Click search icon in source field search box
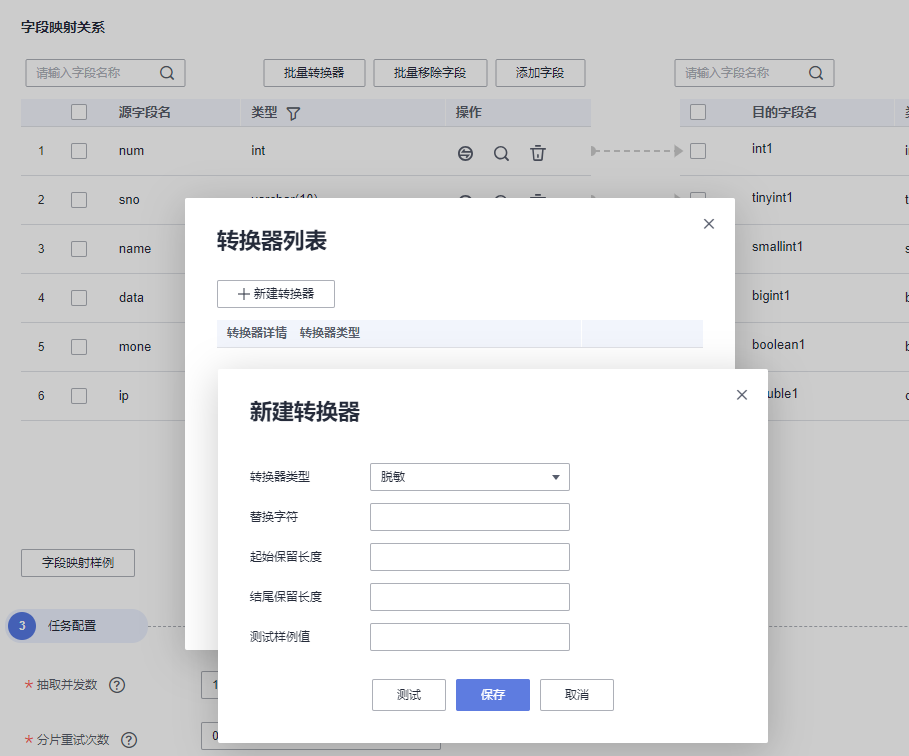The width and height of the screenshot is (909, 756). click(x=166, y=73)
